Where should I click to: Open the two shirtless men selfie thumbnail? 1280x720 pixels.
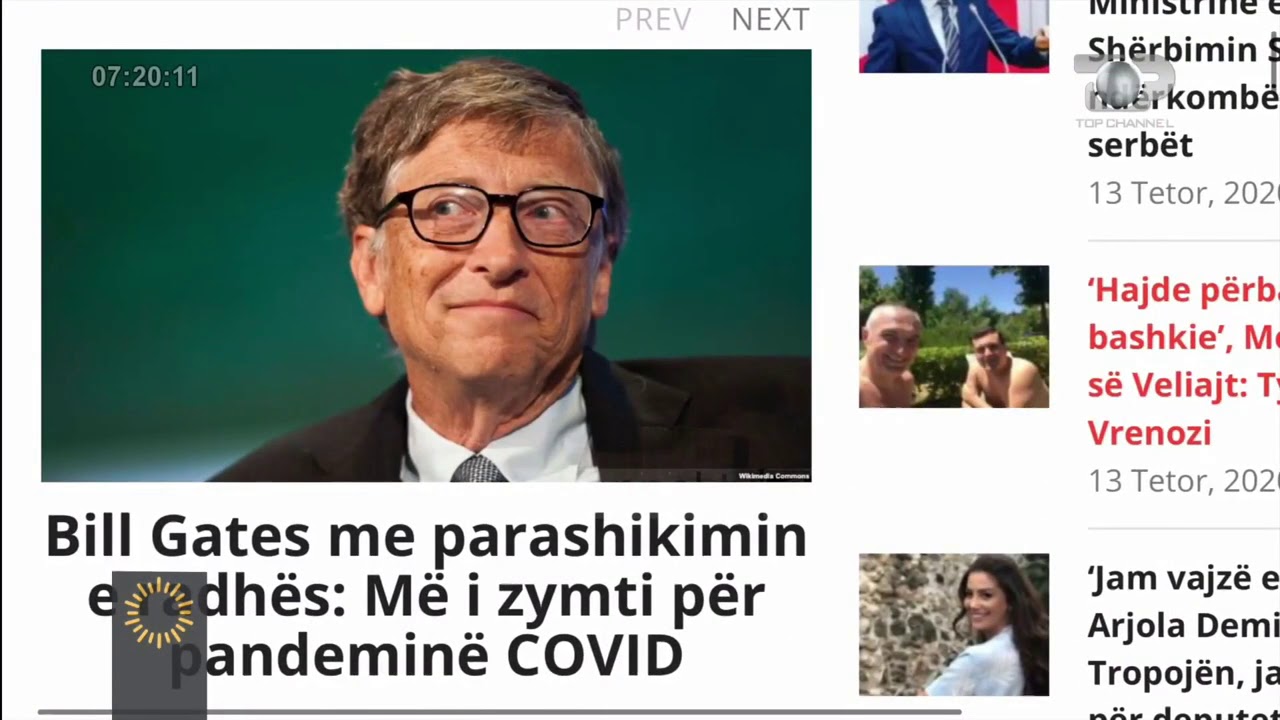(954, 337)
